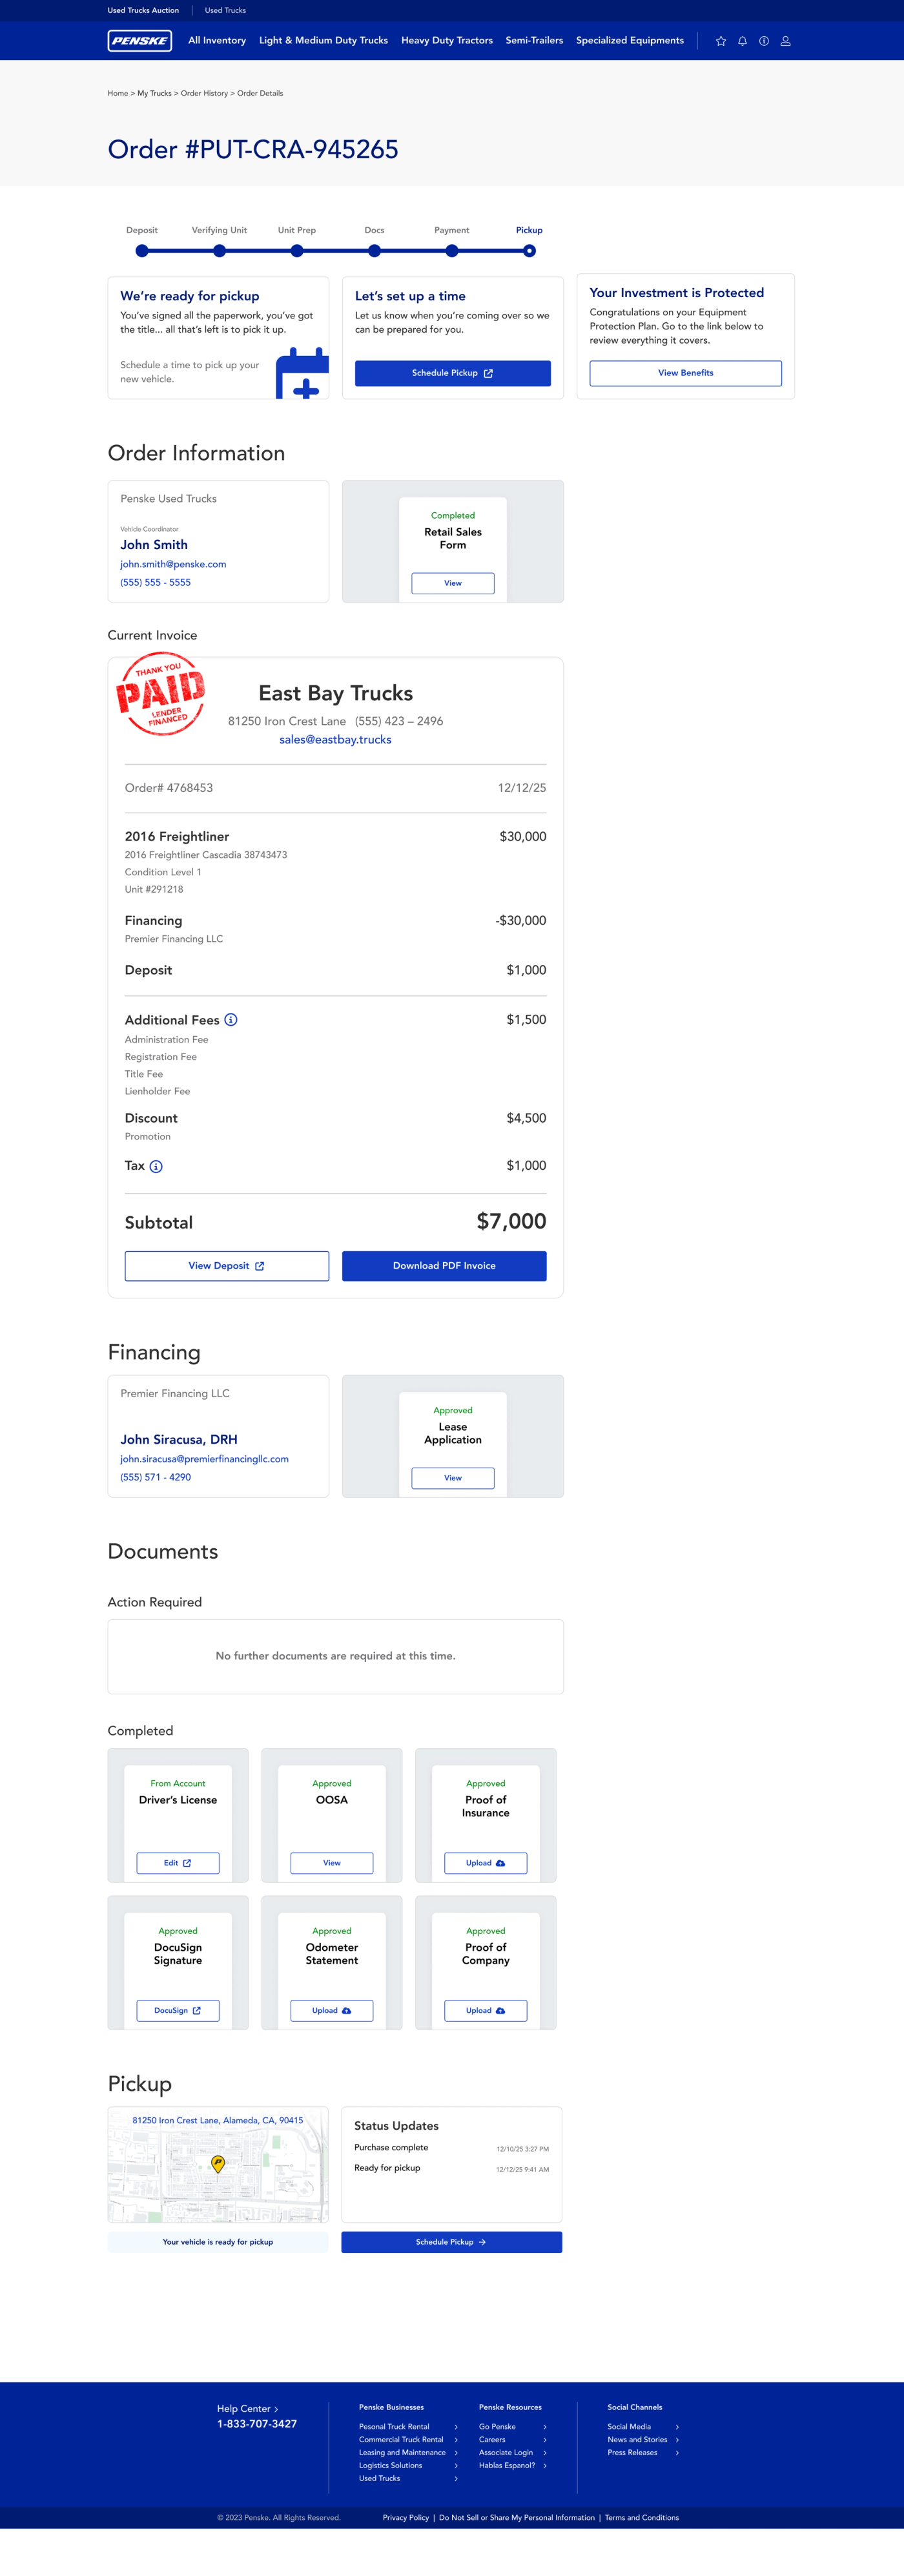Upload a Proof of Insurance document
The width and height of the screenshot is (904, 2576).
[485, 1863]
